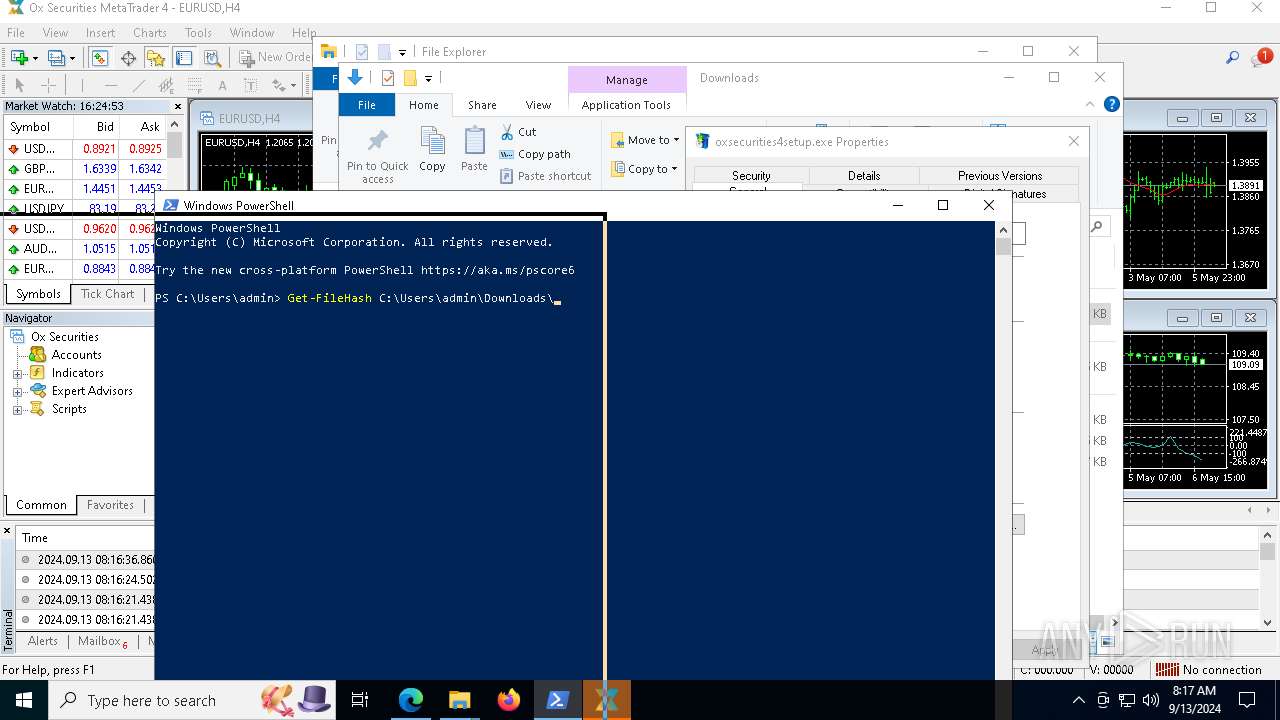
Task: Open the Insert menu in MetaTrader
Action: pos(100,32)
